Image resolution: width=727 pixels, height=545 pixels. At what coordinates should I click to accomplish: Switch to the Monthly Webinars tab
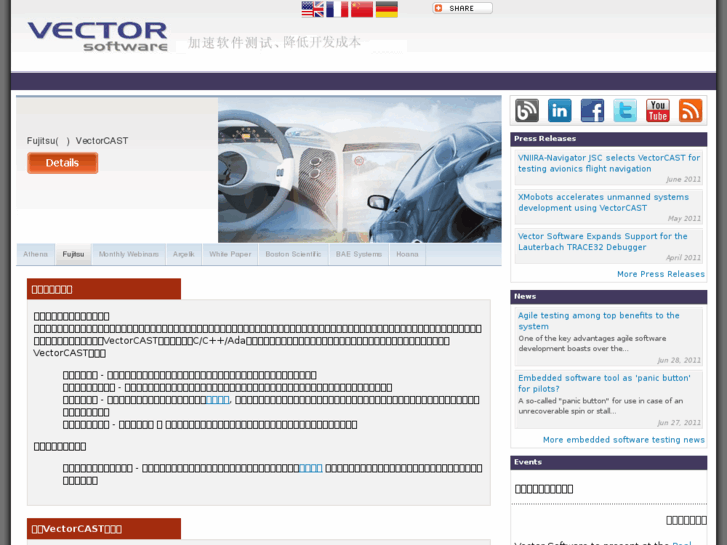129,254
